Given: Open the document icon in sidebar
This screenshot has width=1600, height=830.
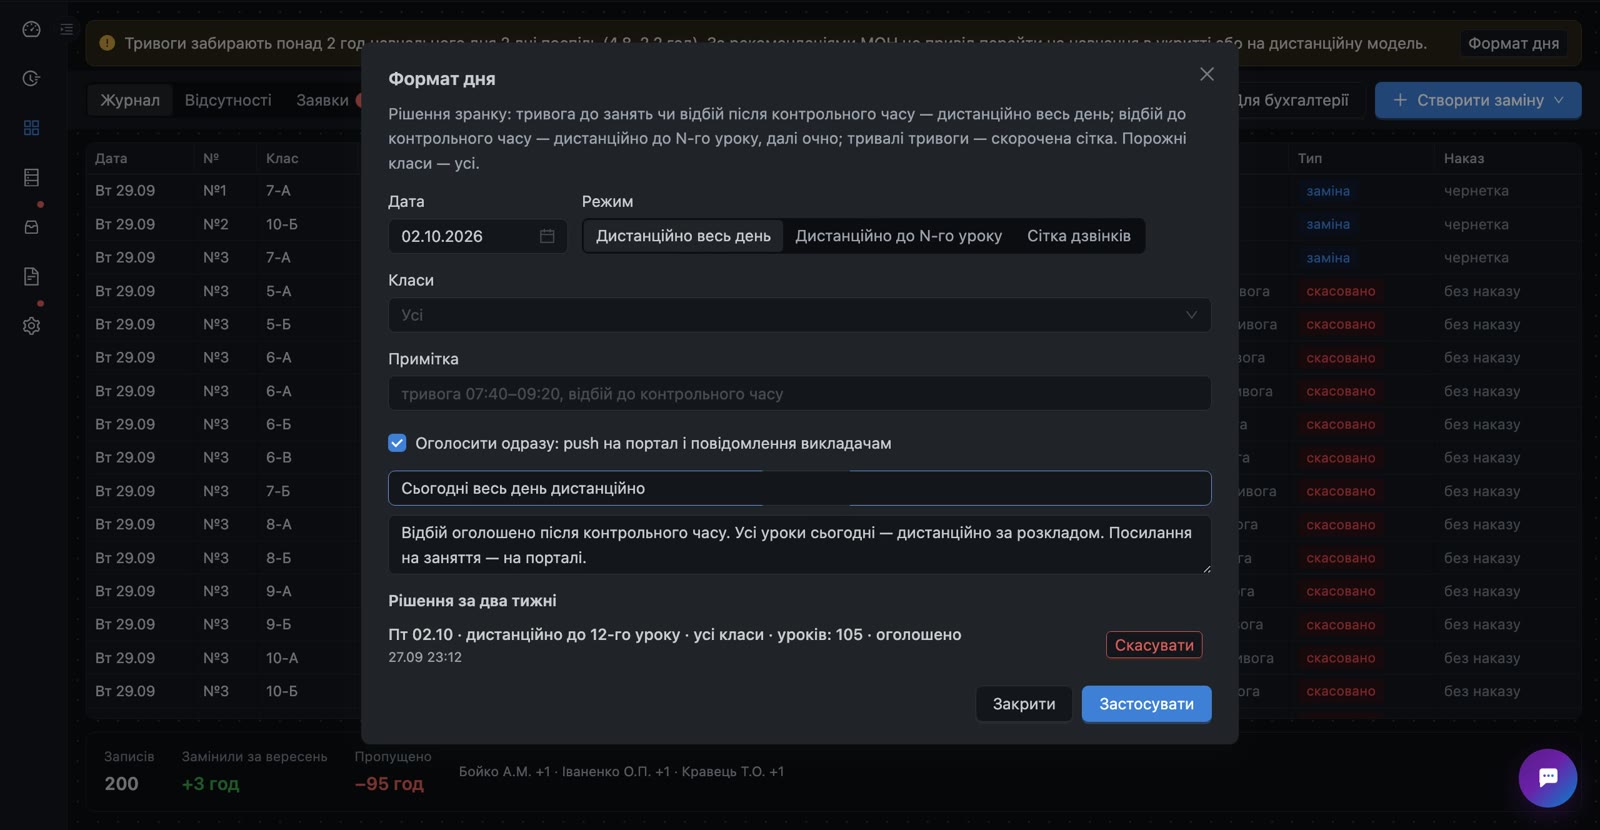Looking at the screenshot, I should [31, 276].
